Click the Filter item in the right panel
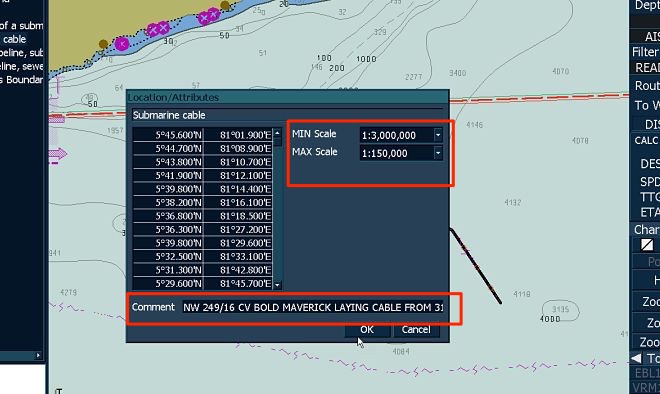The height and width of the screenshot is (394, 660). tap(646, 52)
